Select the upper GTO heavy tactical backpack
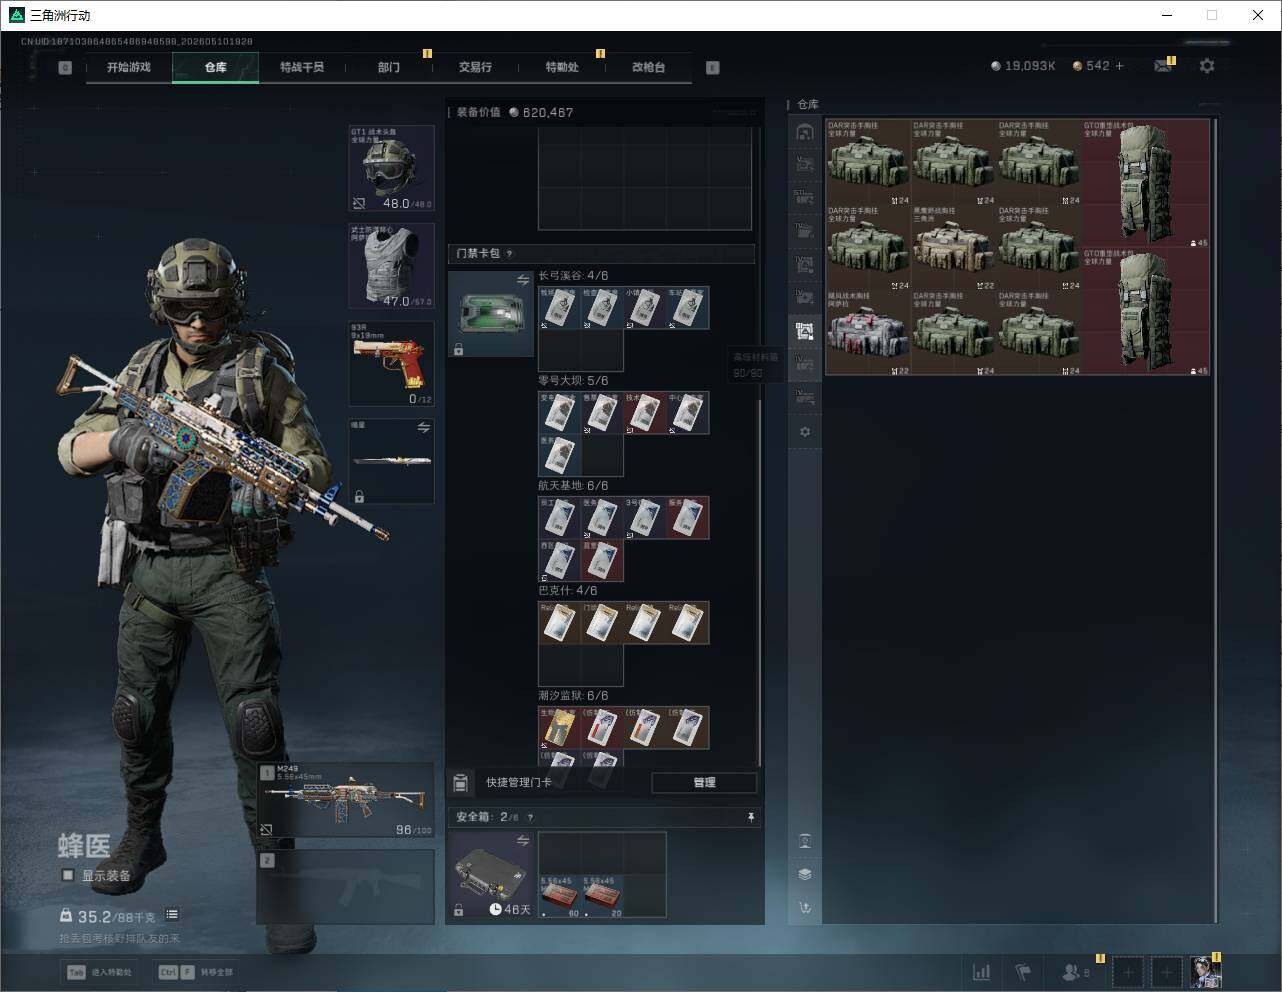 coord(1146,184)
